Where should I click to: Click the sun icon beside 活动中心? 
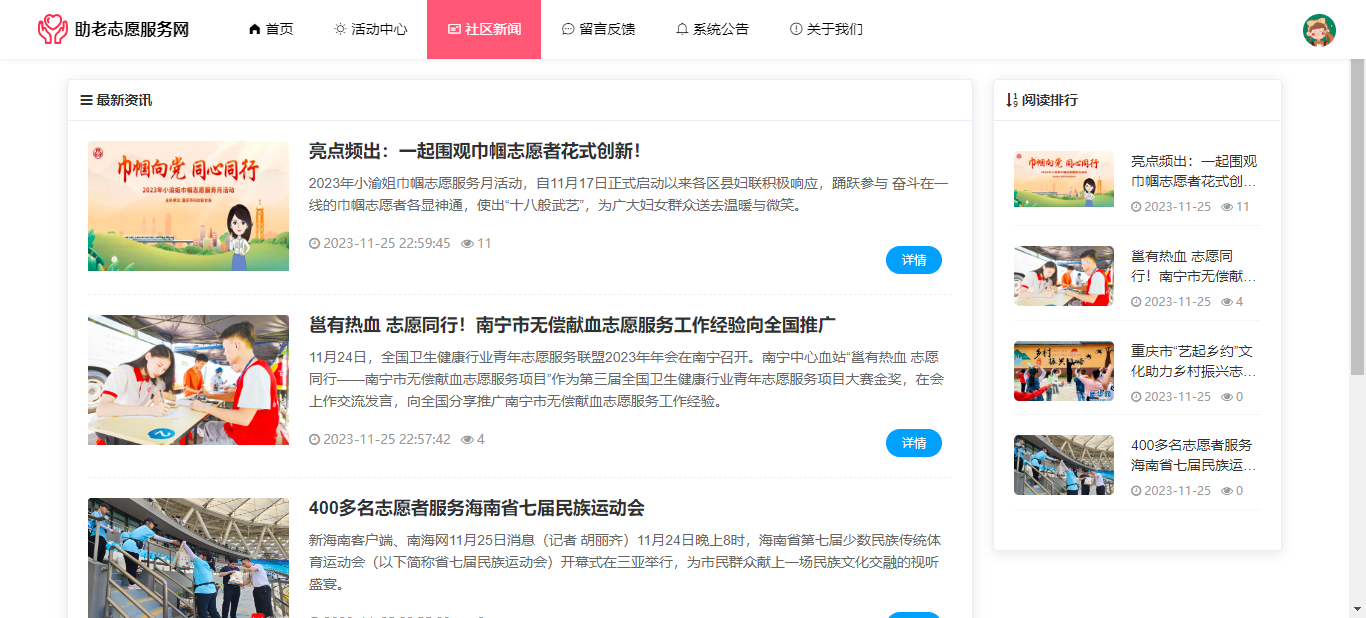coord(340,29)
